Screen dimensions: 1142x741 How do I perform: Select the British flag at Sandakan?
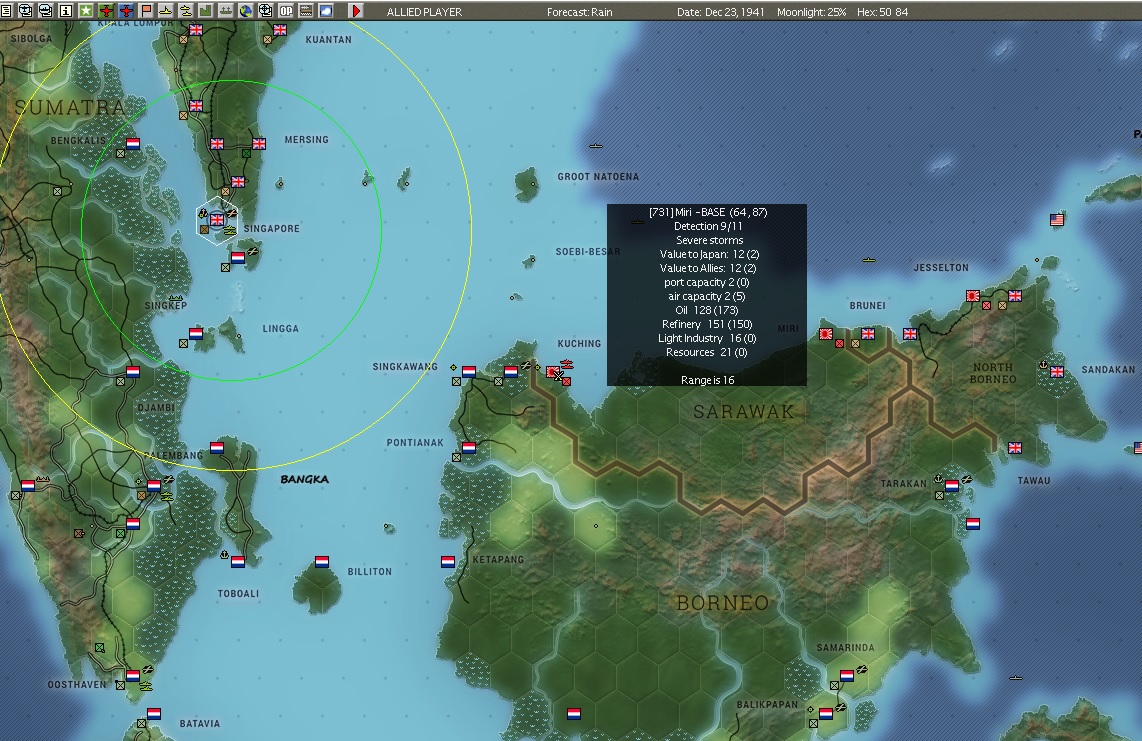point(1057,372)
